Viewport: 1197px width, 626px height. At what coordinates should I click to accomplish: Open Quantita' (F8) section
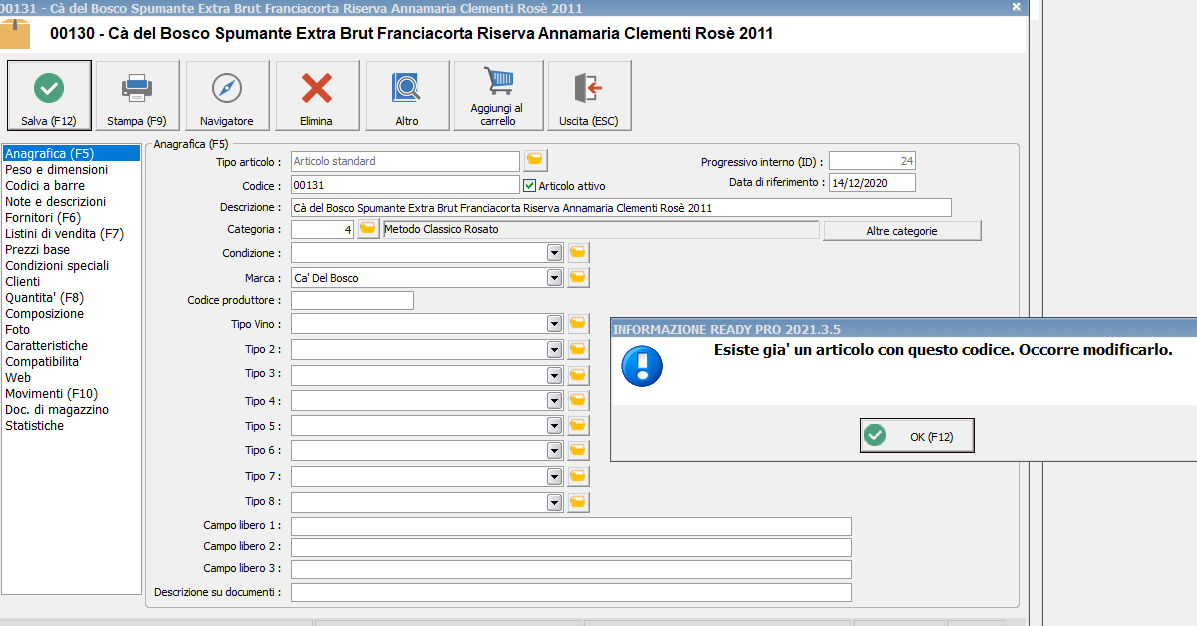point(44,298)
